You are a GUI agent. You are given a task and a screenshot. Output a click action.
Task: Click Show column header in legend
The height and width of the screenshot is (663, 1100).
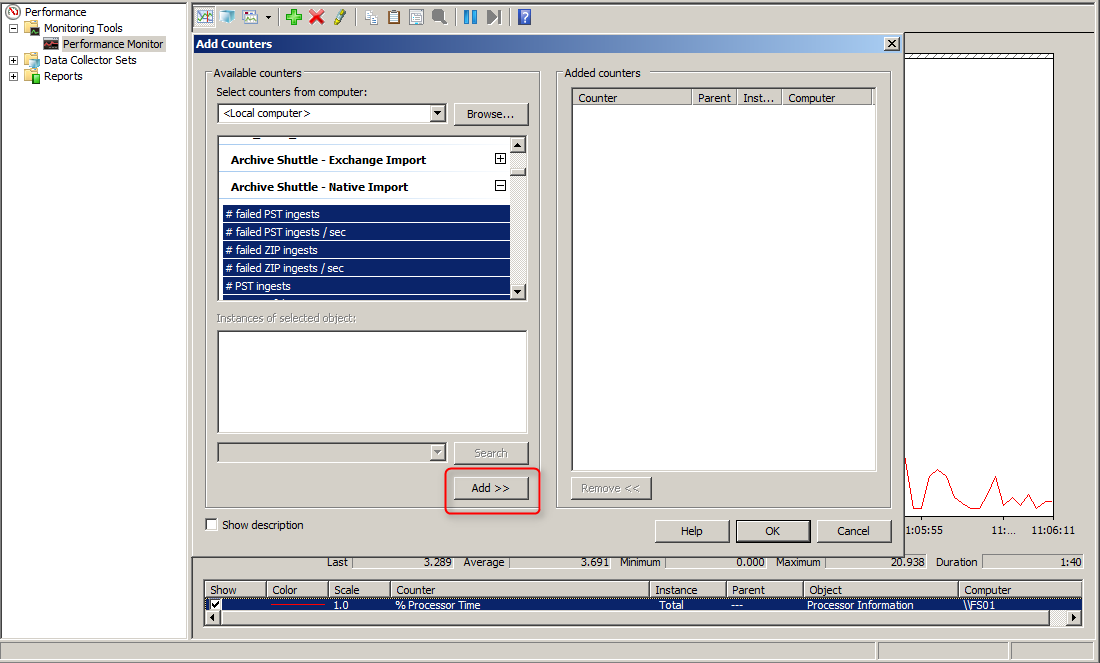pos(235,589)
